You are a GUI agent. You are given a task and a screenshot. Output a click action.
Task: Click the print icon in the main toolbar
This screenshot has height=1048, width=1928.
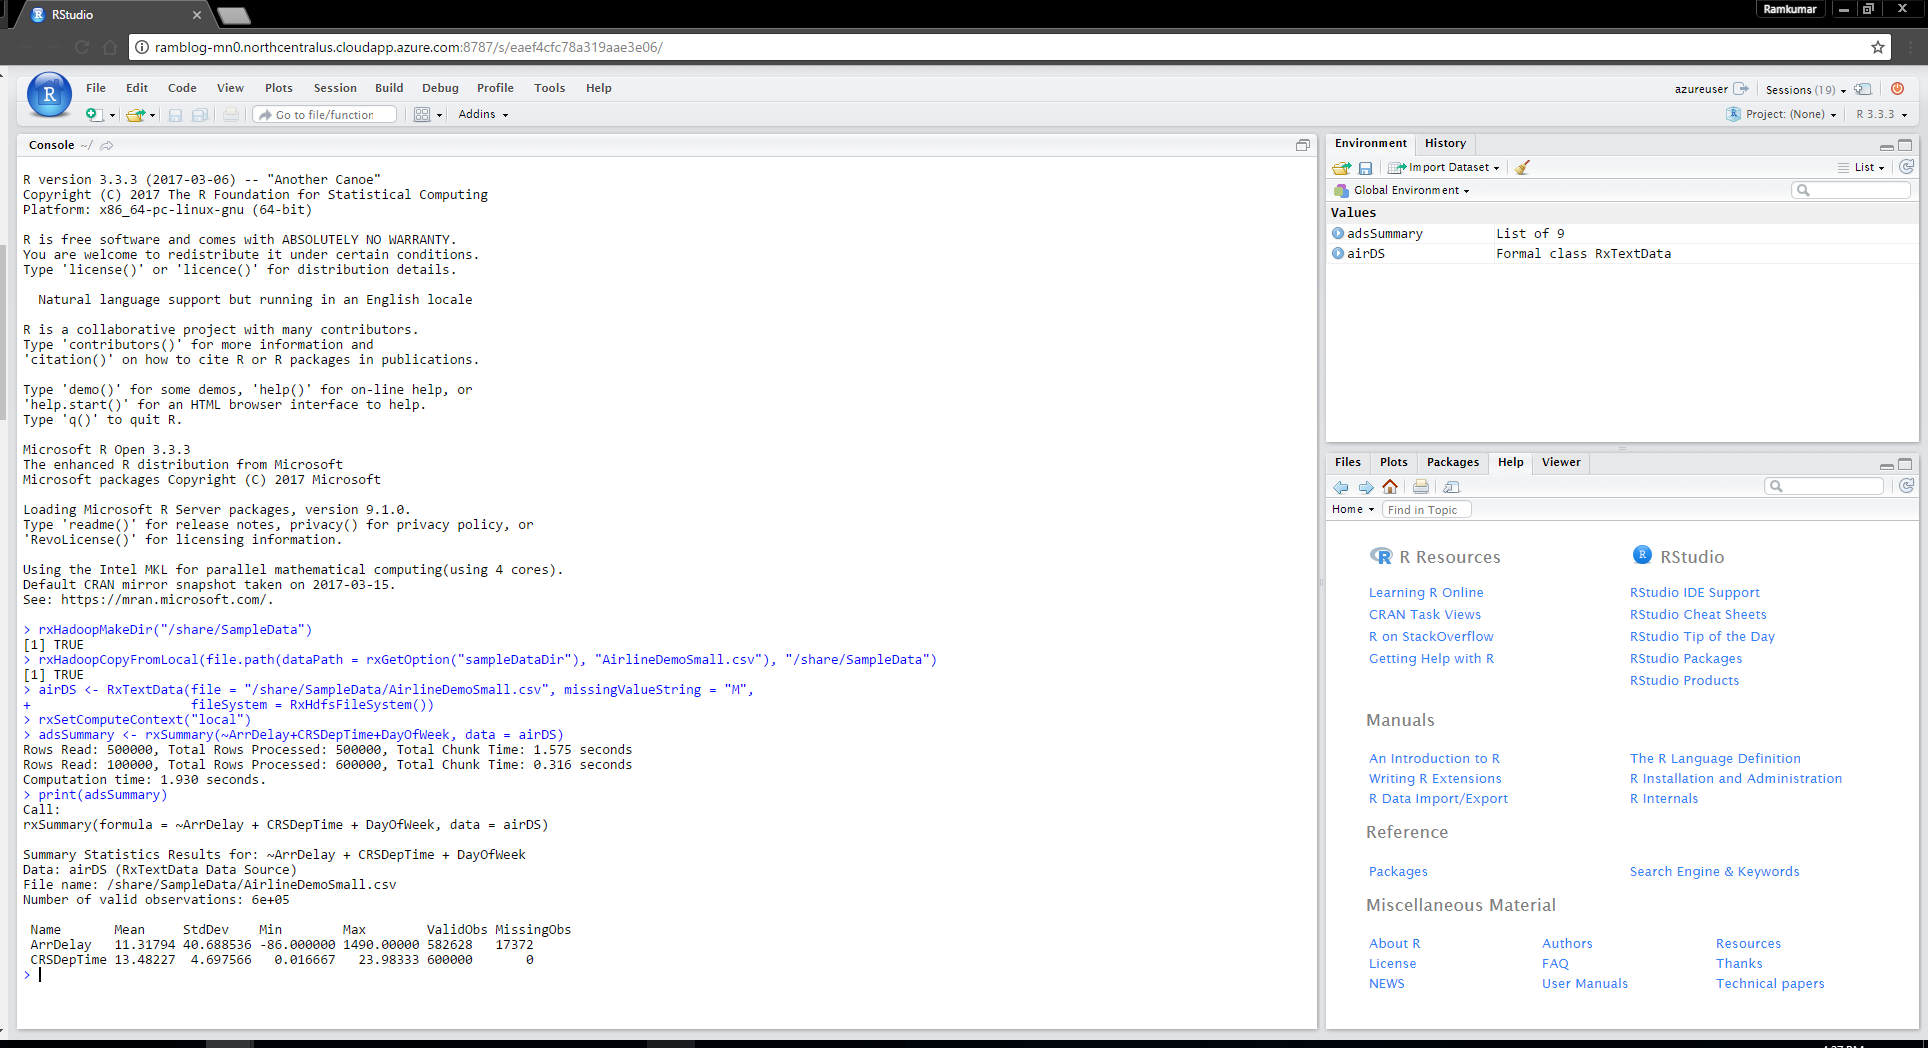(x=231, y=114)
